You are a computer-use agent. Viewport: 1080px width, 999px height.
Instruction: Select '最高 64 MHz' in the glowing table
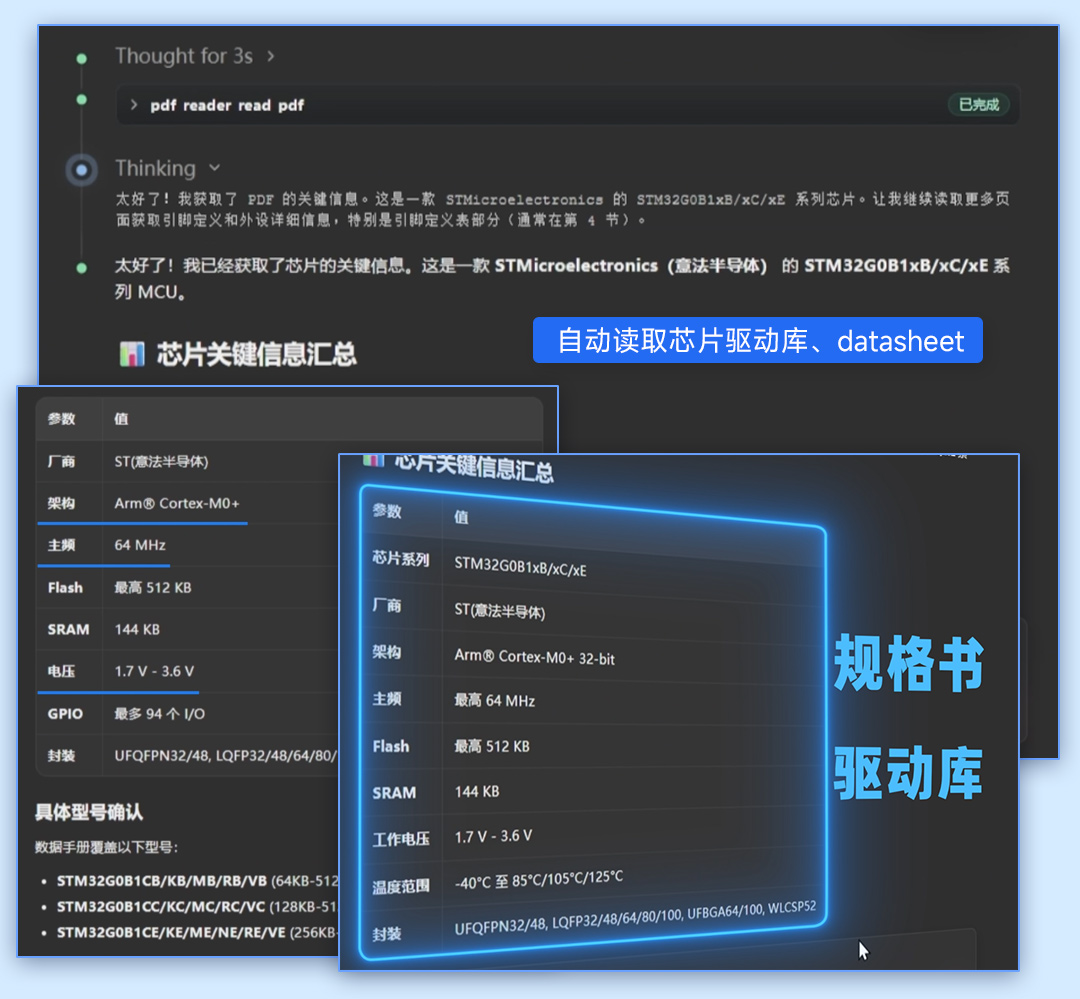[x=495, y=701]
